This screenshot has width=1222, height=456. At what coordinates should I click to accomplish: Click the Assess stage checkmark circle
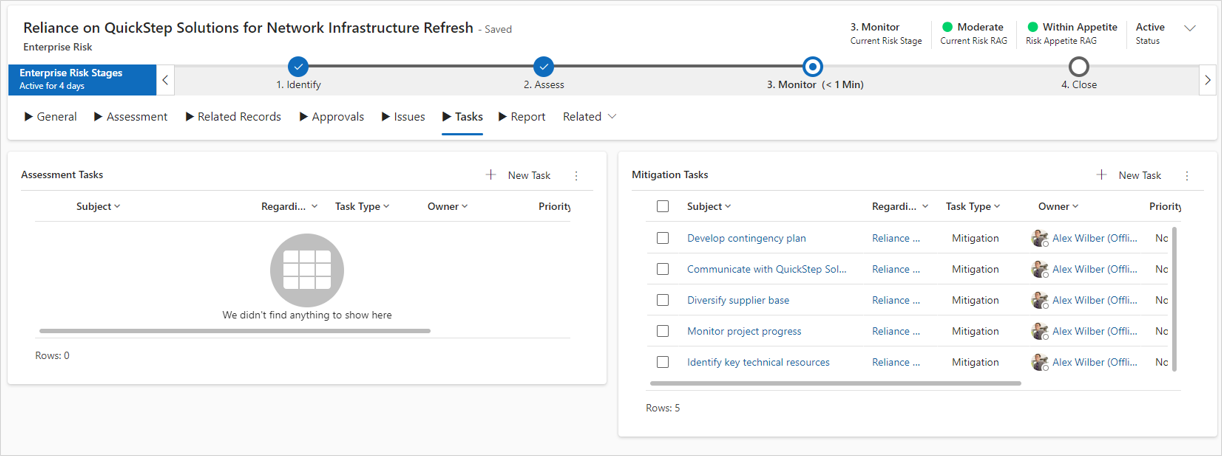543,67
